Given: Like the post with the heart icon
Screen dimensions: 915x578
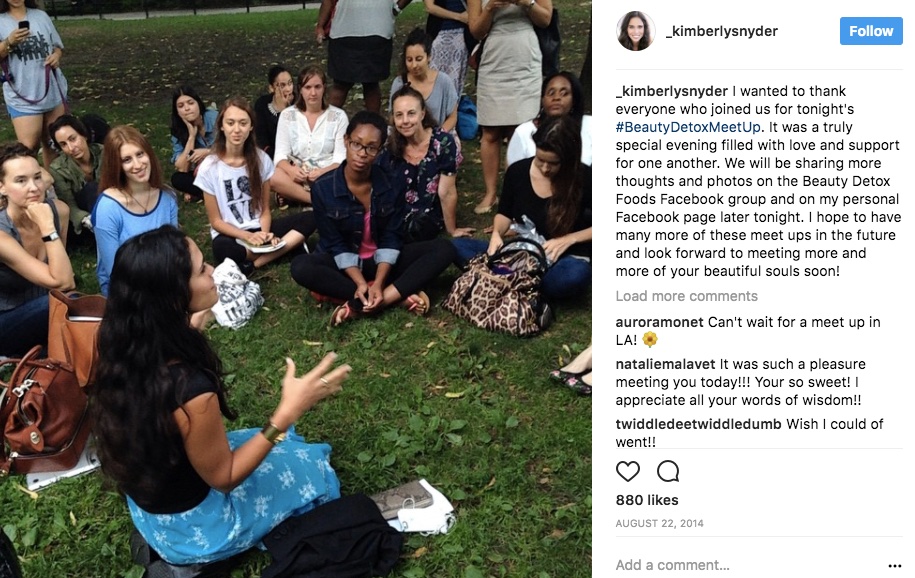Looking at the screenshot, I should click(628, 471).
